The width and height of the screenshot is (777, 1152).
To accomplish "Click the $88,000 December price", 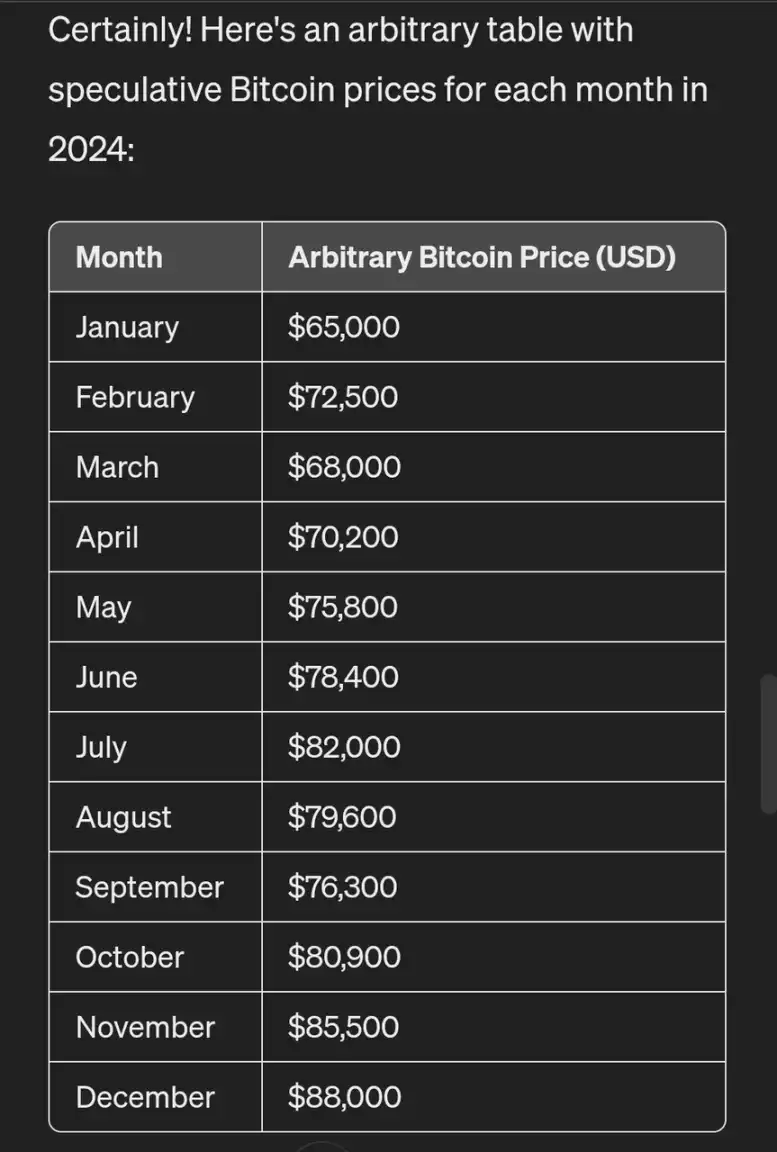I will coord(344,1097).
